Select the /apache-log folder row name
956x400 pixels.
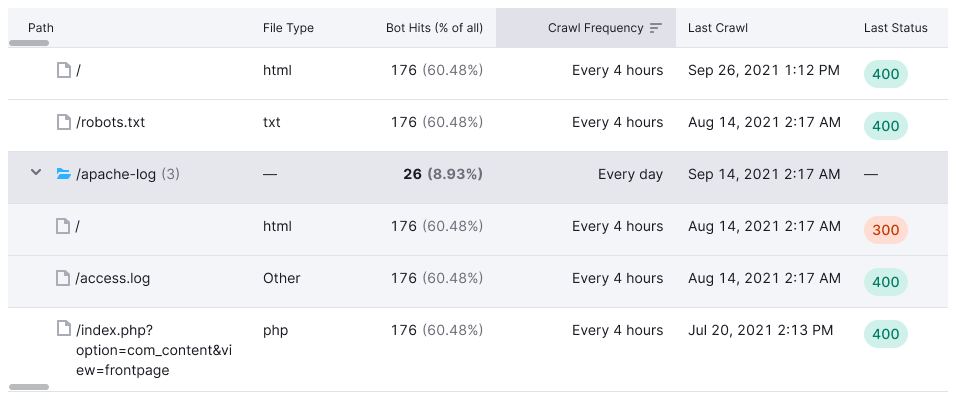pyautogui.click(x=116, y=174)
